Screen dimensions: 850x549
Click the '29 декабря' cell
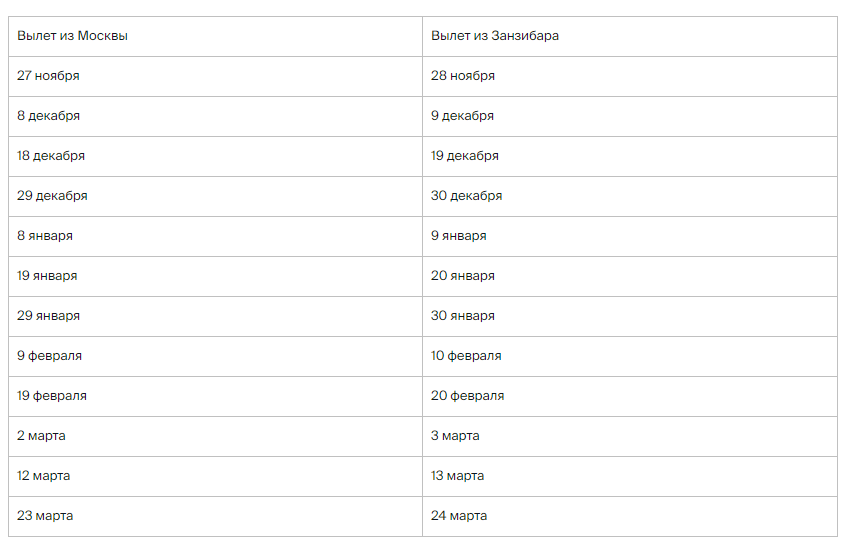pyautogui.click(x=52, y=196)
